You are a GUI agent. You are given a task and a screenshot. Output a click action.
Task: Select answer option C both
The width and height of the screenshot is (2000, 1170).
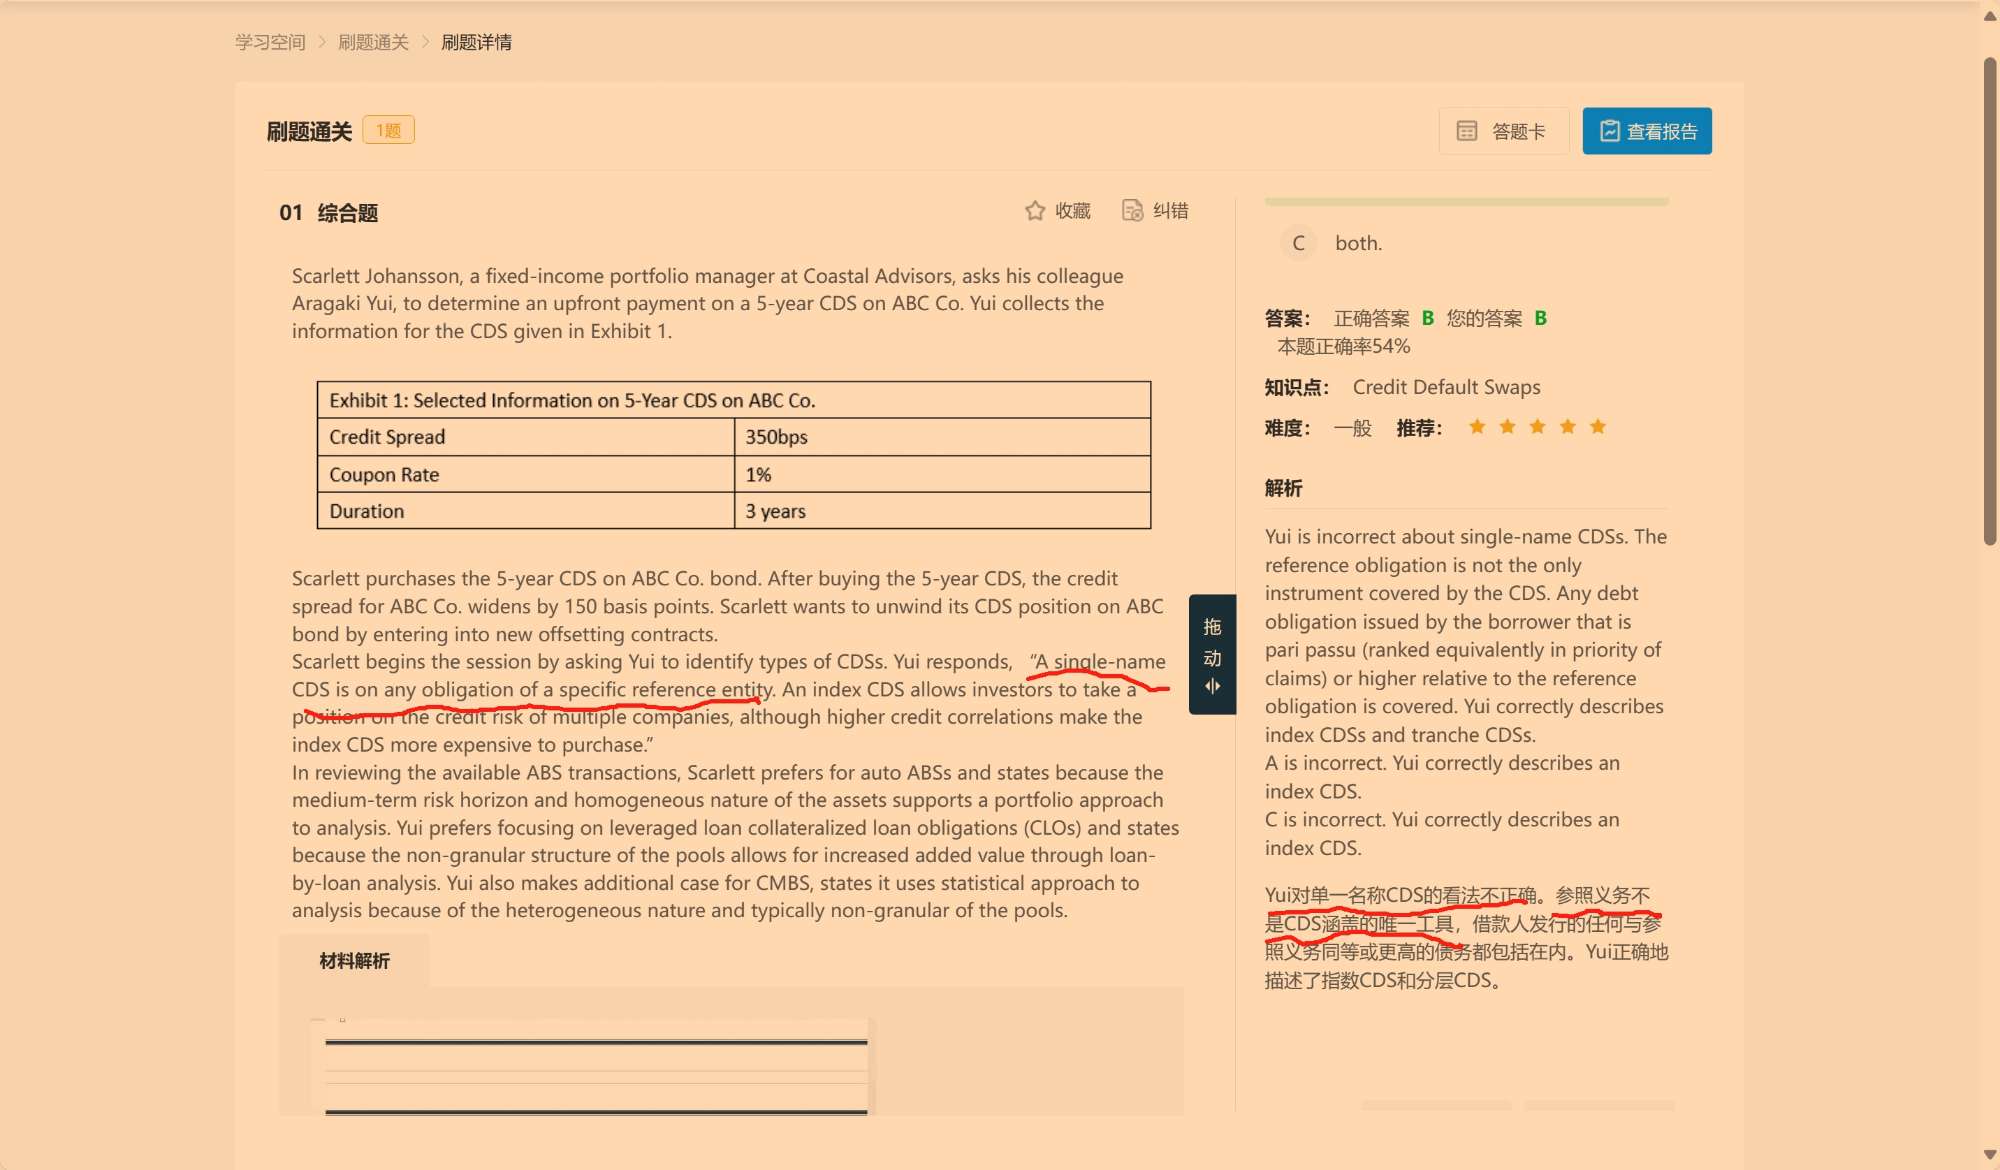1299,243
